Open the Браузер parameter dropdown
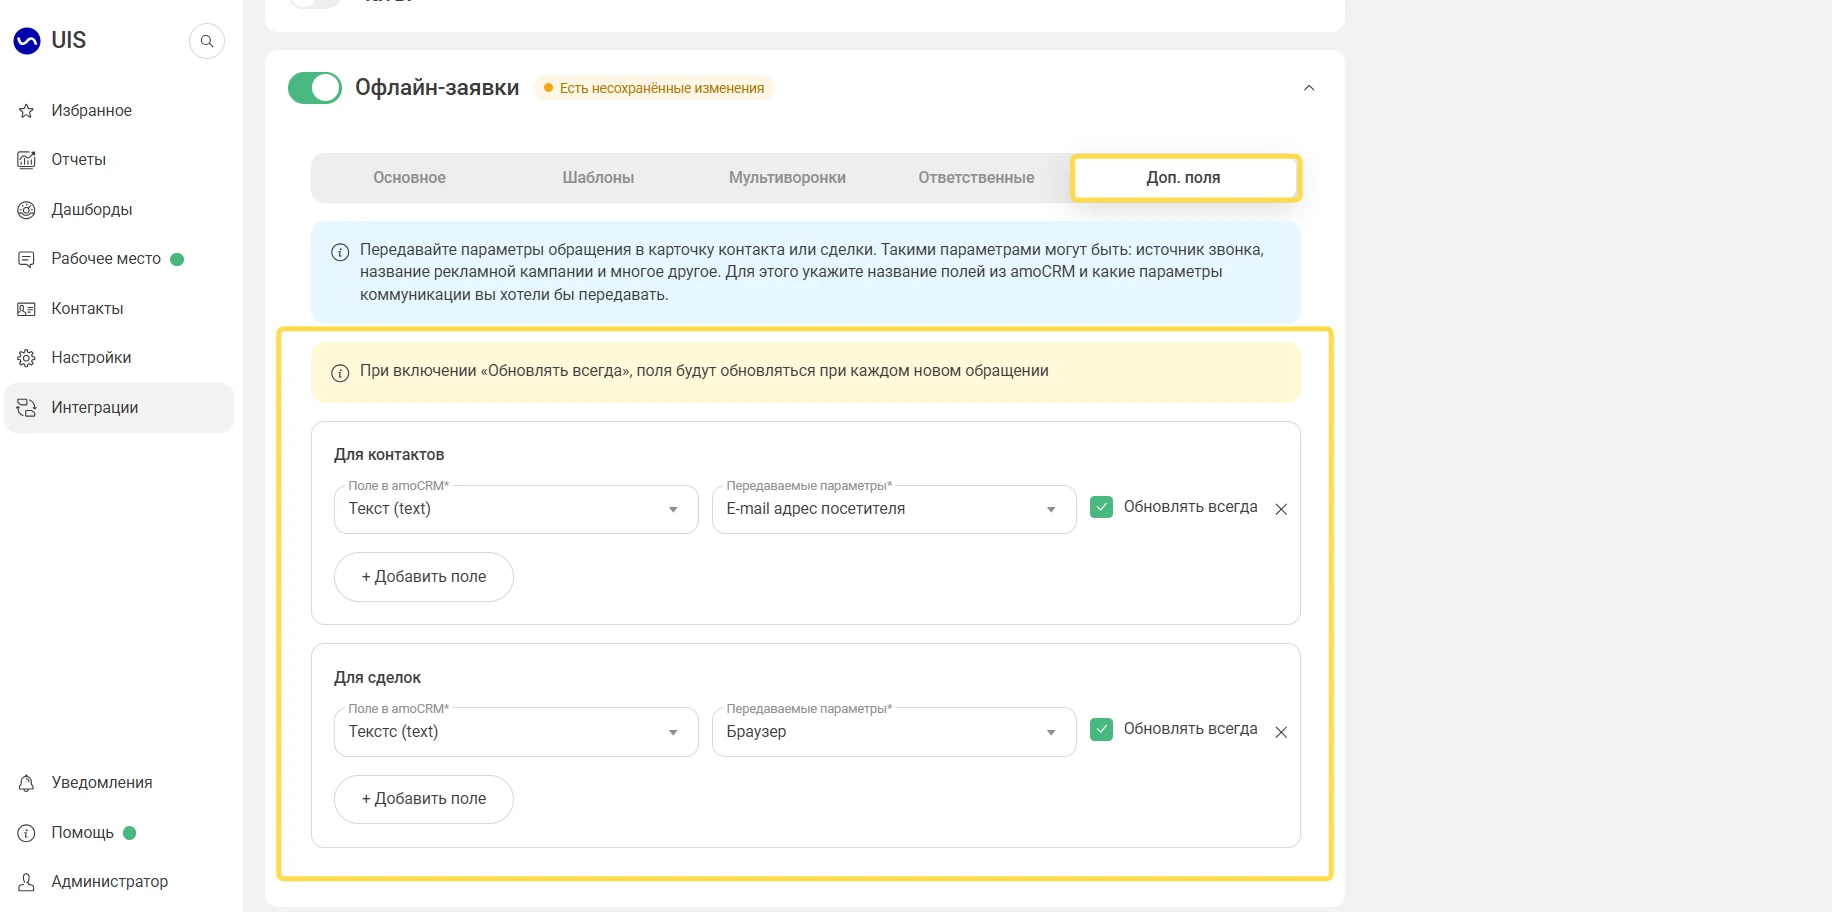Image resolution: width=1832 pixels, height=912 pixels. tap(894, 732)
